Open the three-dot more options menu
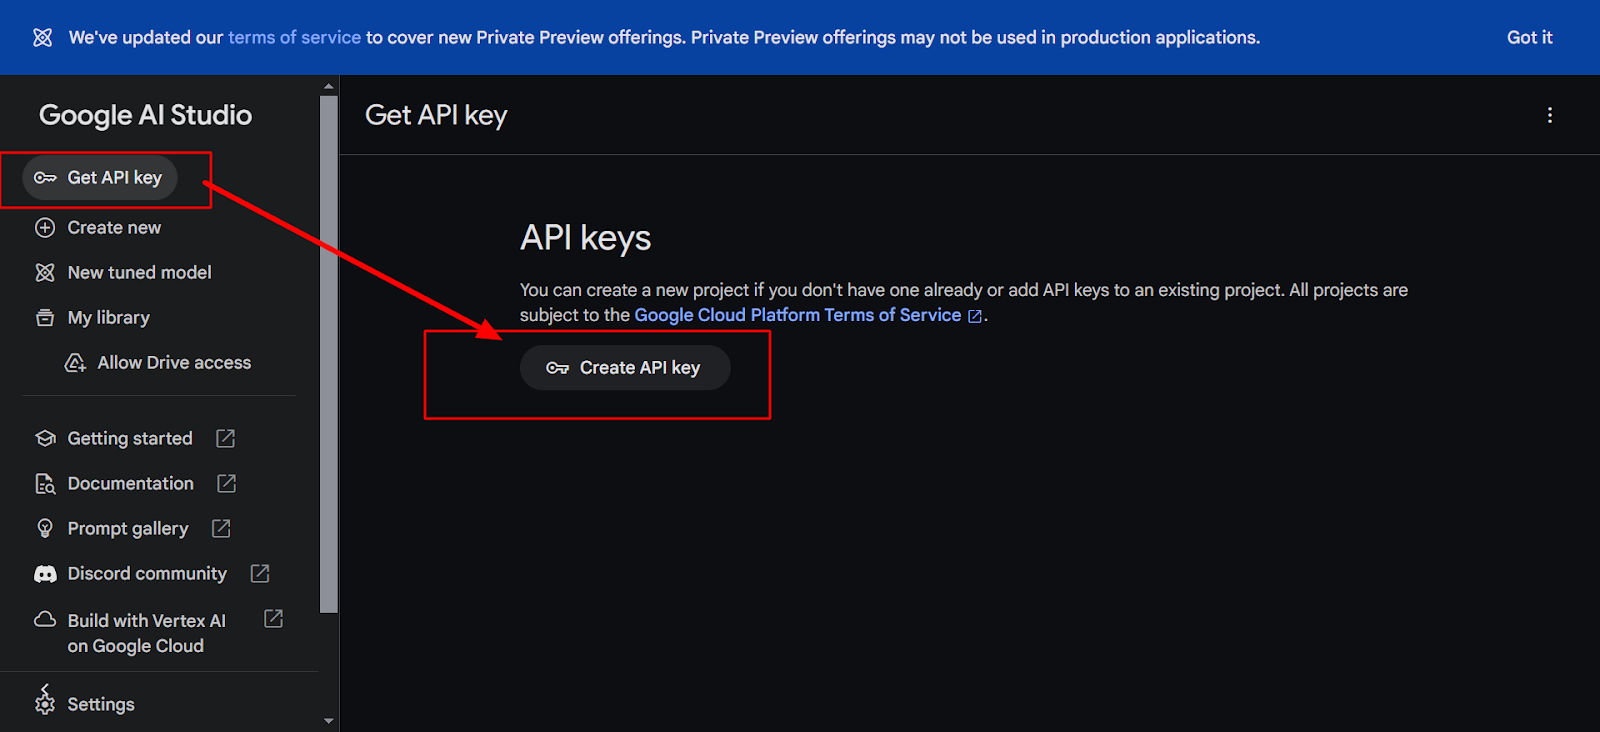 click(1550, 115)
